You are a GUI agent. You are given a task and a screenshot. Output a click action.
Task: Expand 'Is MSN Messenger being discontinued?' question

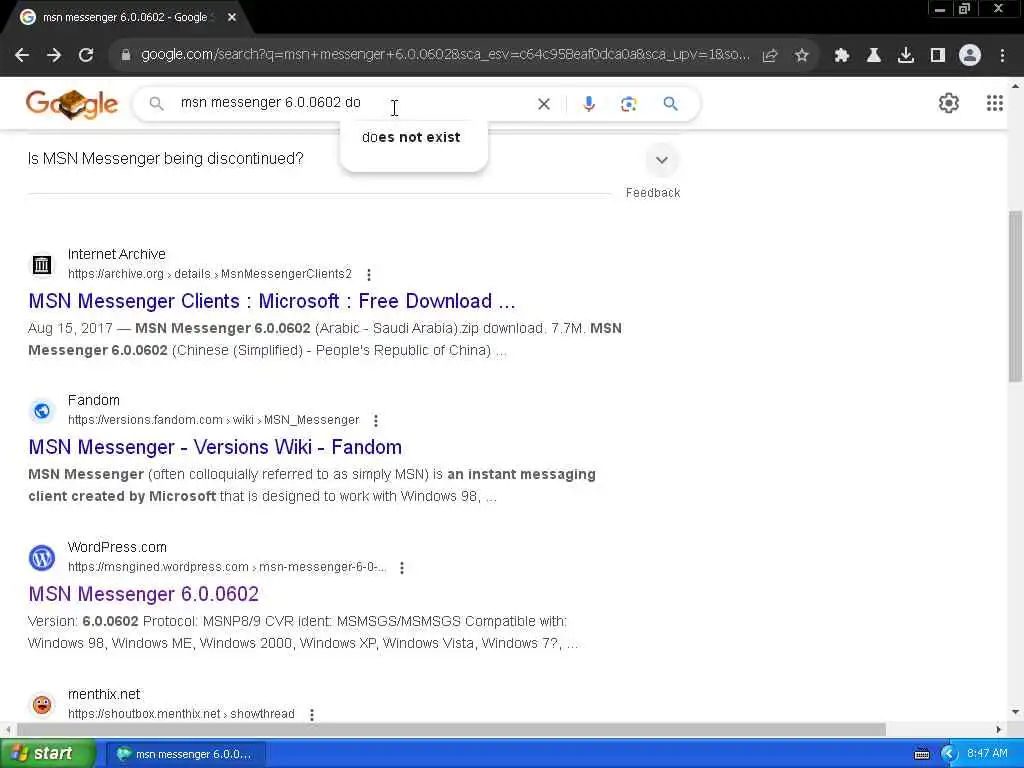click(662, 160)
